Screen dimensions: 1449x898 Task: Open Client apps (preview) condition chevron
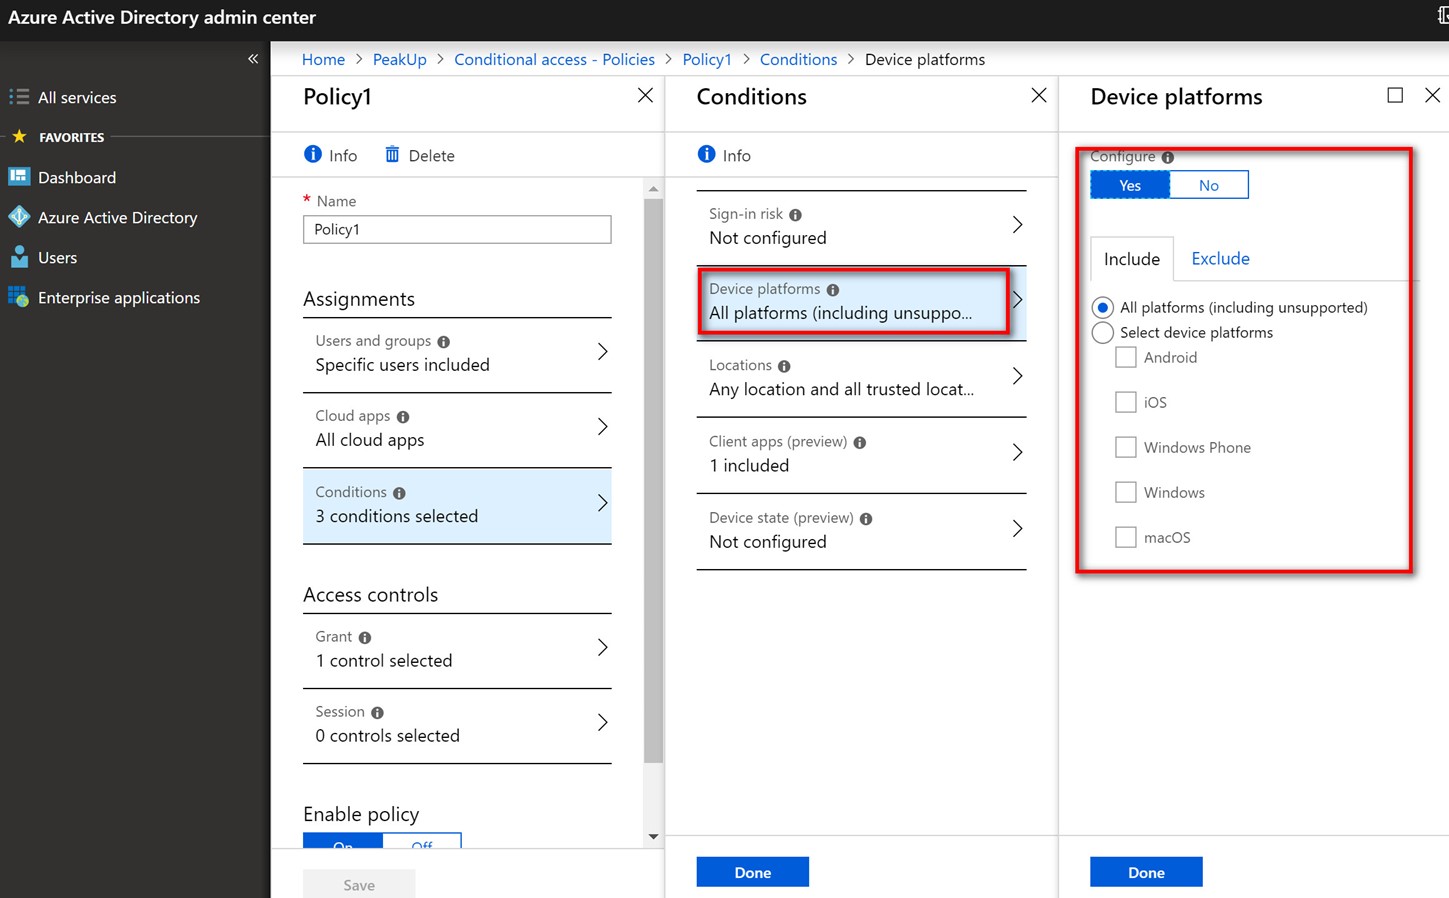[1017, 452]
